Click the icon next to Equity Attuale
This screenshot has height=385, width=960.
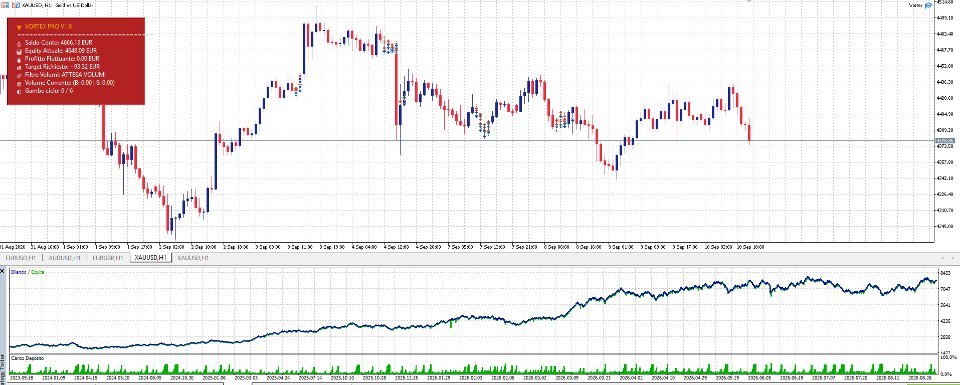coord(19,51)
